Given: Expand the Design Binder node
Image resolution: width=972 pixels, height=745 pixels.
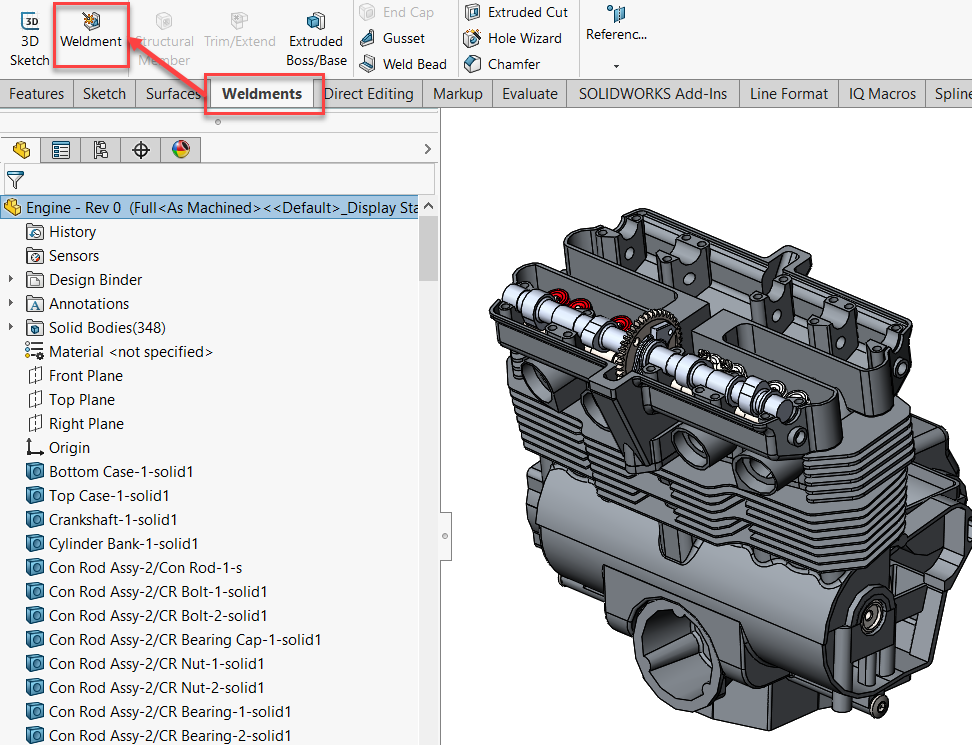Looking at the screenshot, I should 11,280.
